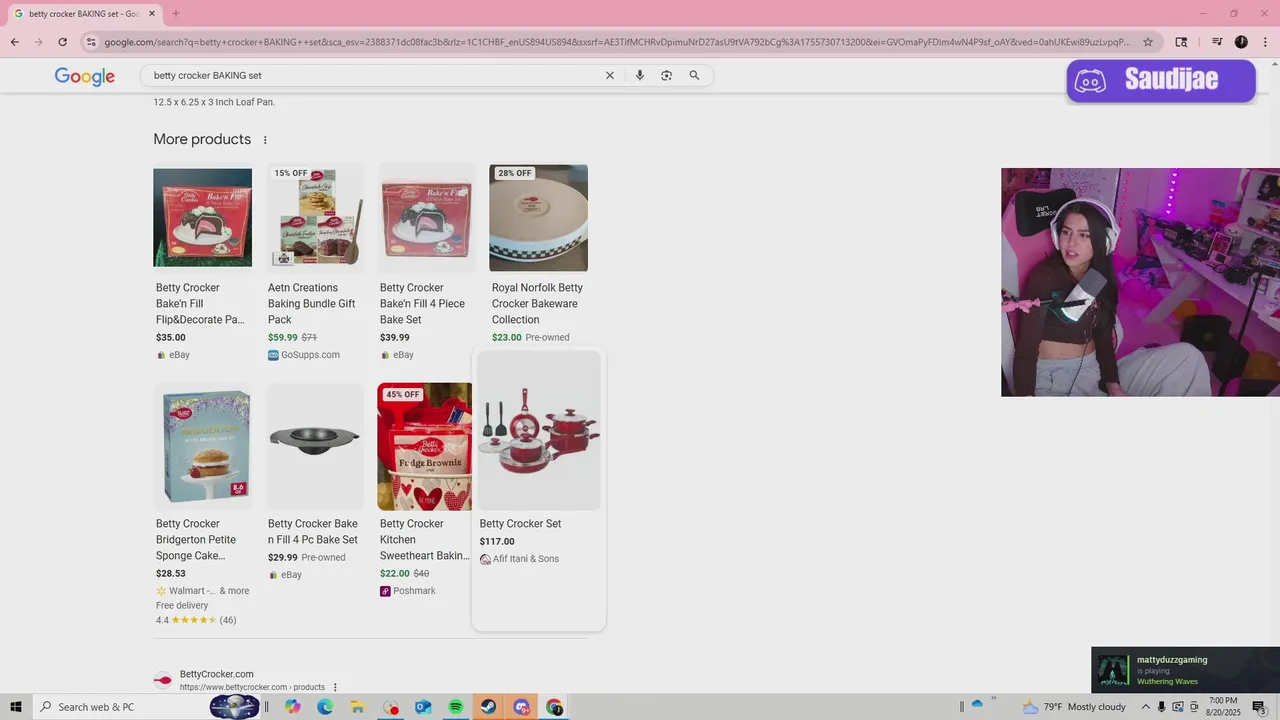Open the 79°F Mostly cloudy weather widget

(x=1074, y=707)
